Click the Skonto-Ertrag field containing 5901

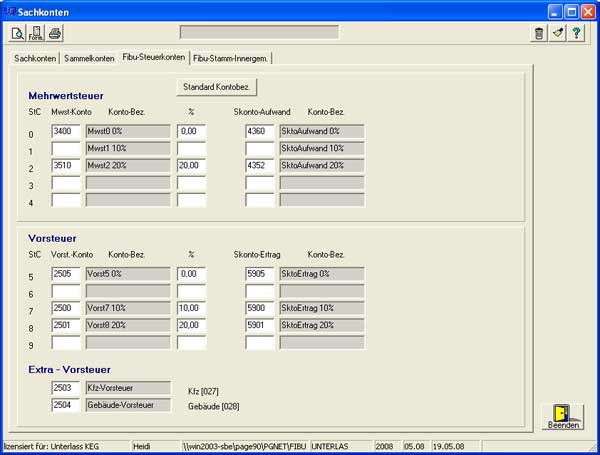[260, 325]
